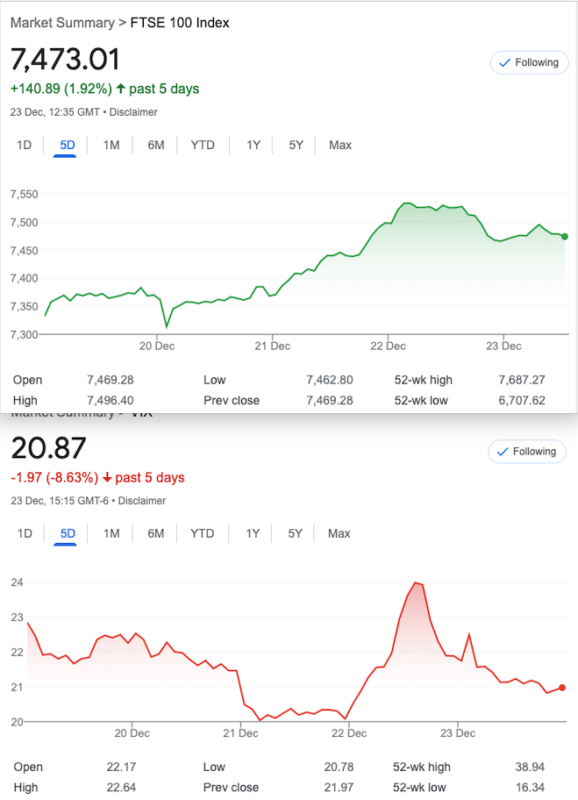
Task: Select 6M range tab on VIX chart
Action: coord(156,534)
